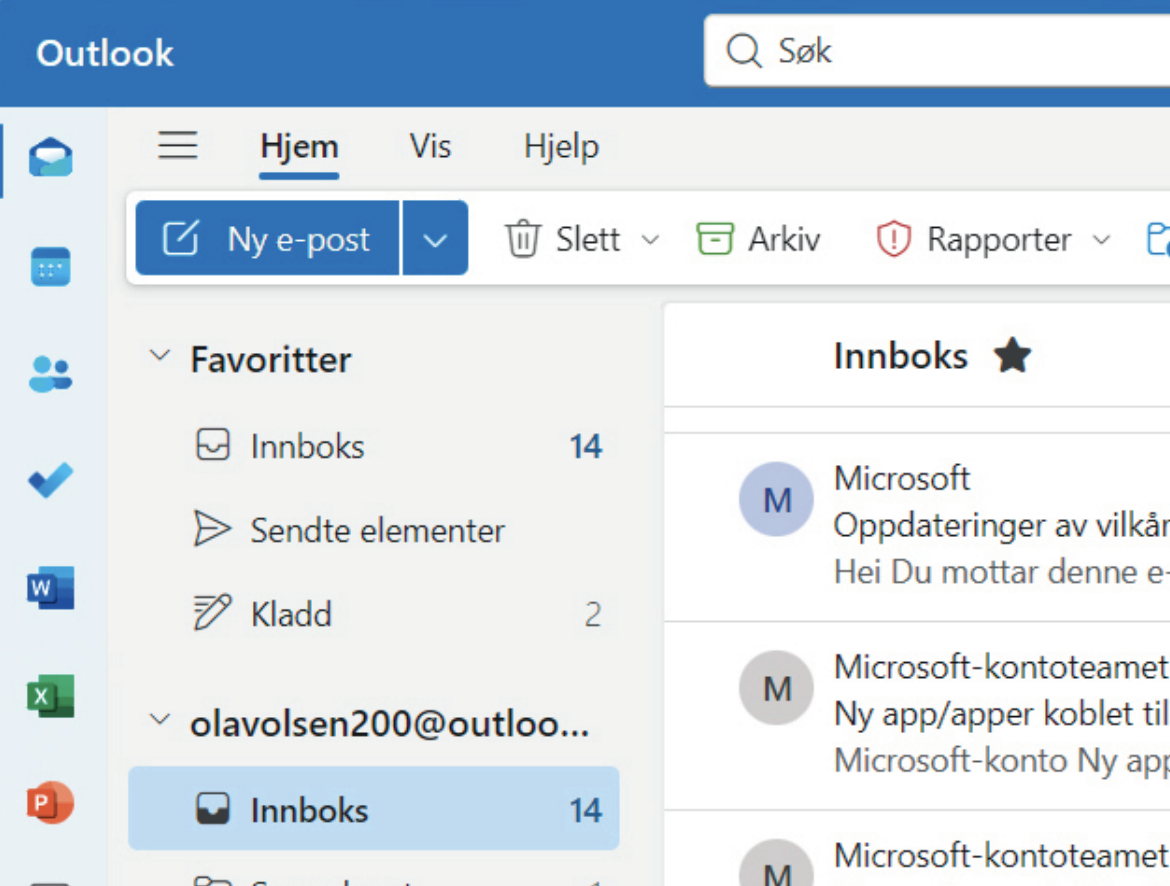
Task: Archive the message with the Arkiv button
Action: [759, 239]
